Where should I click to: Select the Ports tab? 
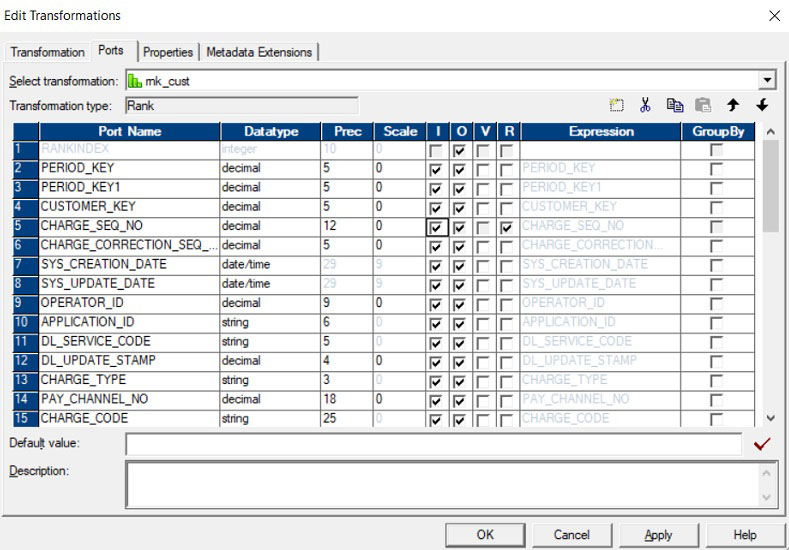(x=111, y=50)
